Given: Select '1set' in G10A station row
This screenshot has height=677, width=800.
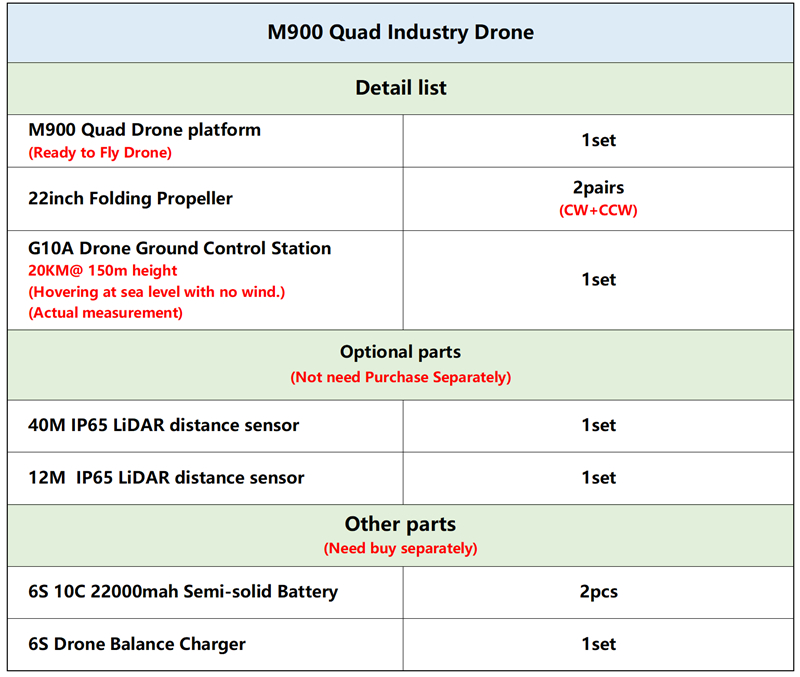Looking at the screenshot, I should click(598, 280).
